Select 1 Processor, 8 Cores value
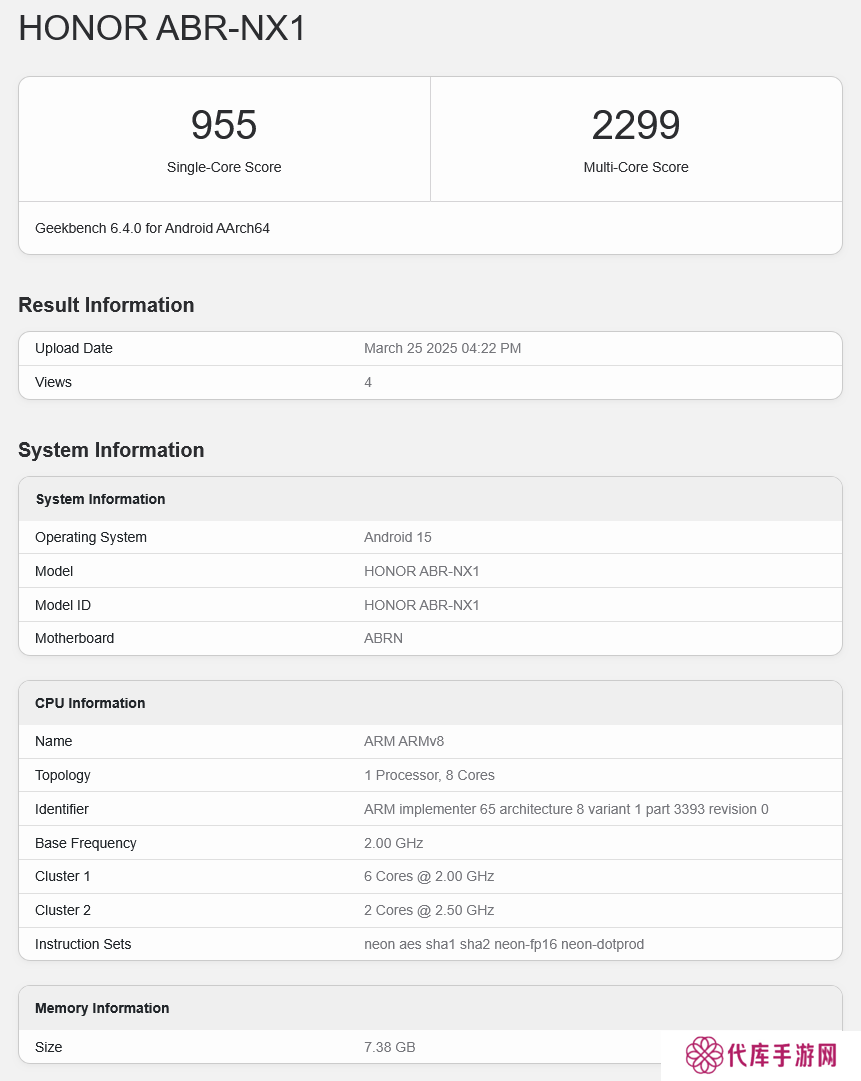The width and height of the screenshot is (861, 1081). (429, 775)
